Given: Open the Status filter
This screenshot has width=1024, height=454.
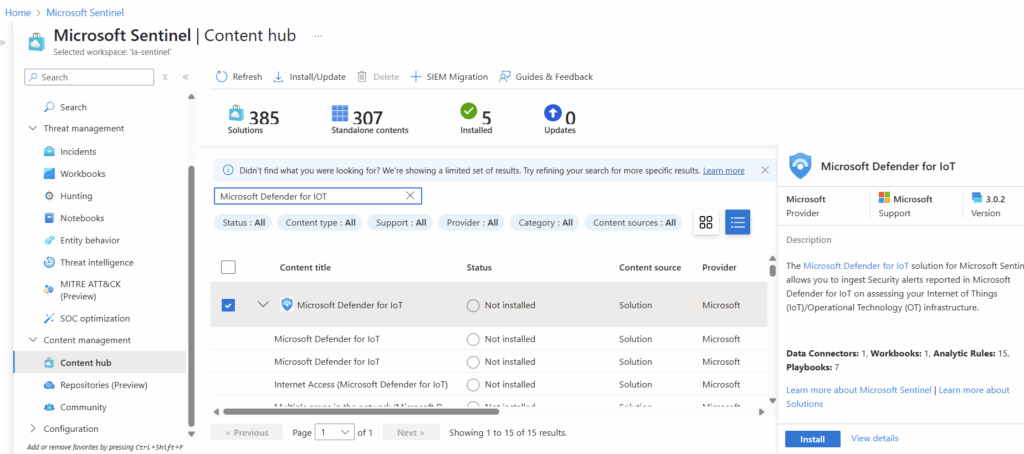Looking at the screenshot, I should point(244,223).
